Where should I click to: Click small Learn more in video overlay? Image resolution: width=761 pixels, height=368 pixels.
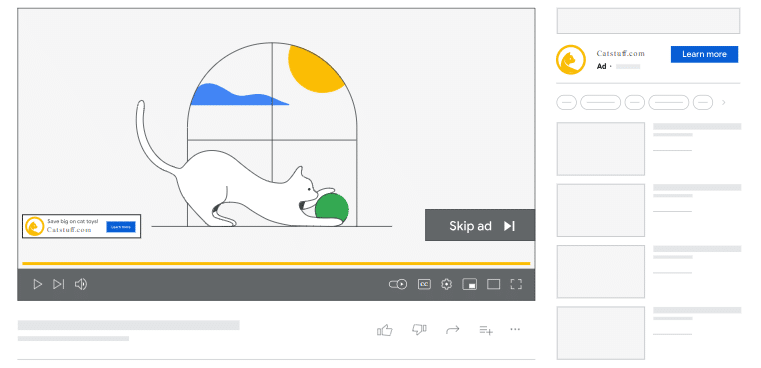121,227
